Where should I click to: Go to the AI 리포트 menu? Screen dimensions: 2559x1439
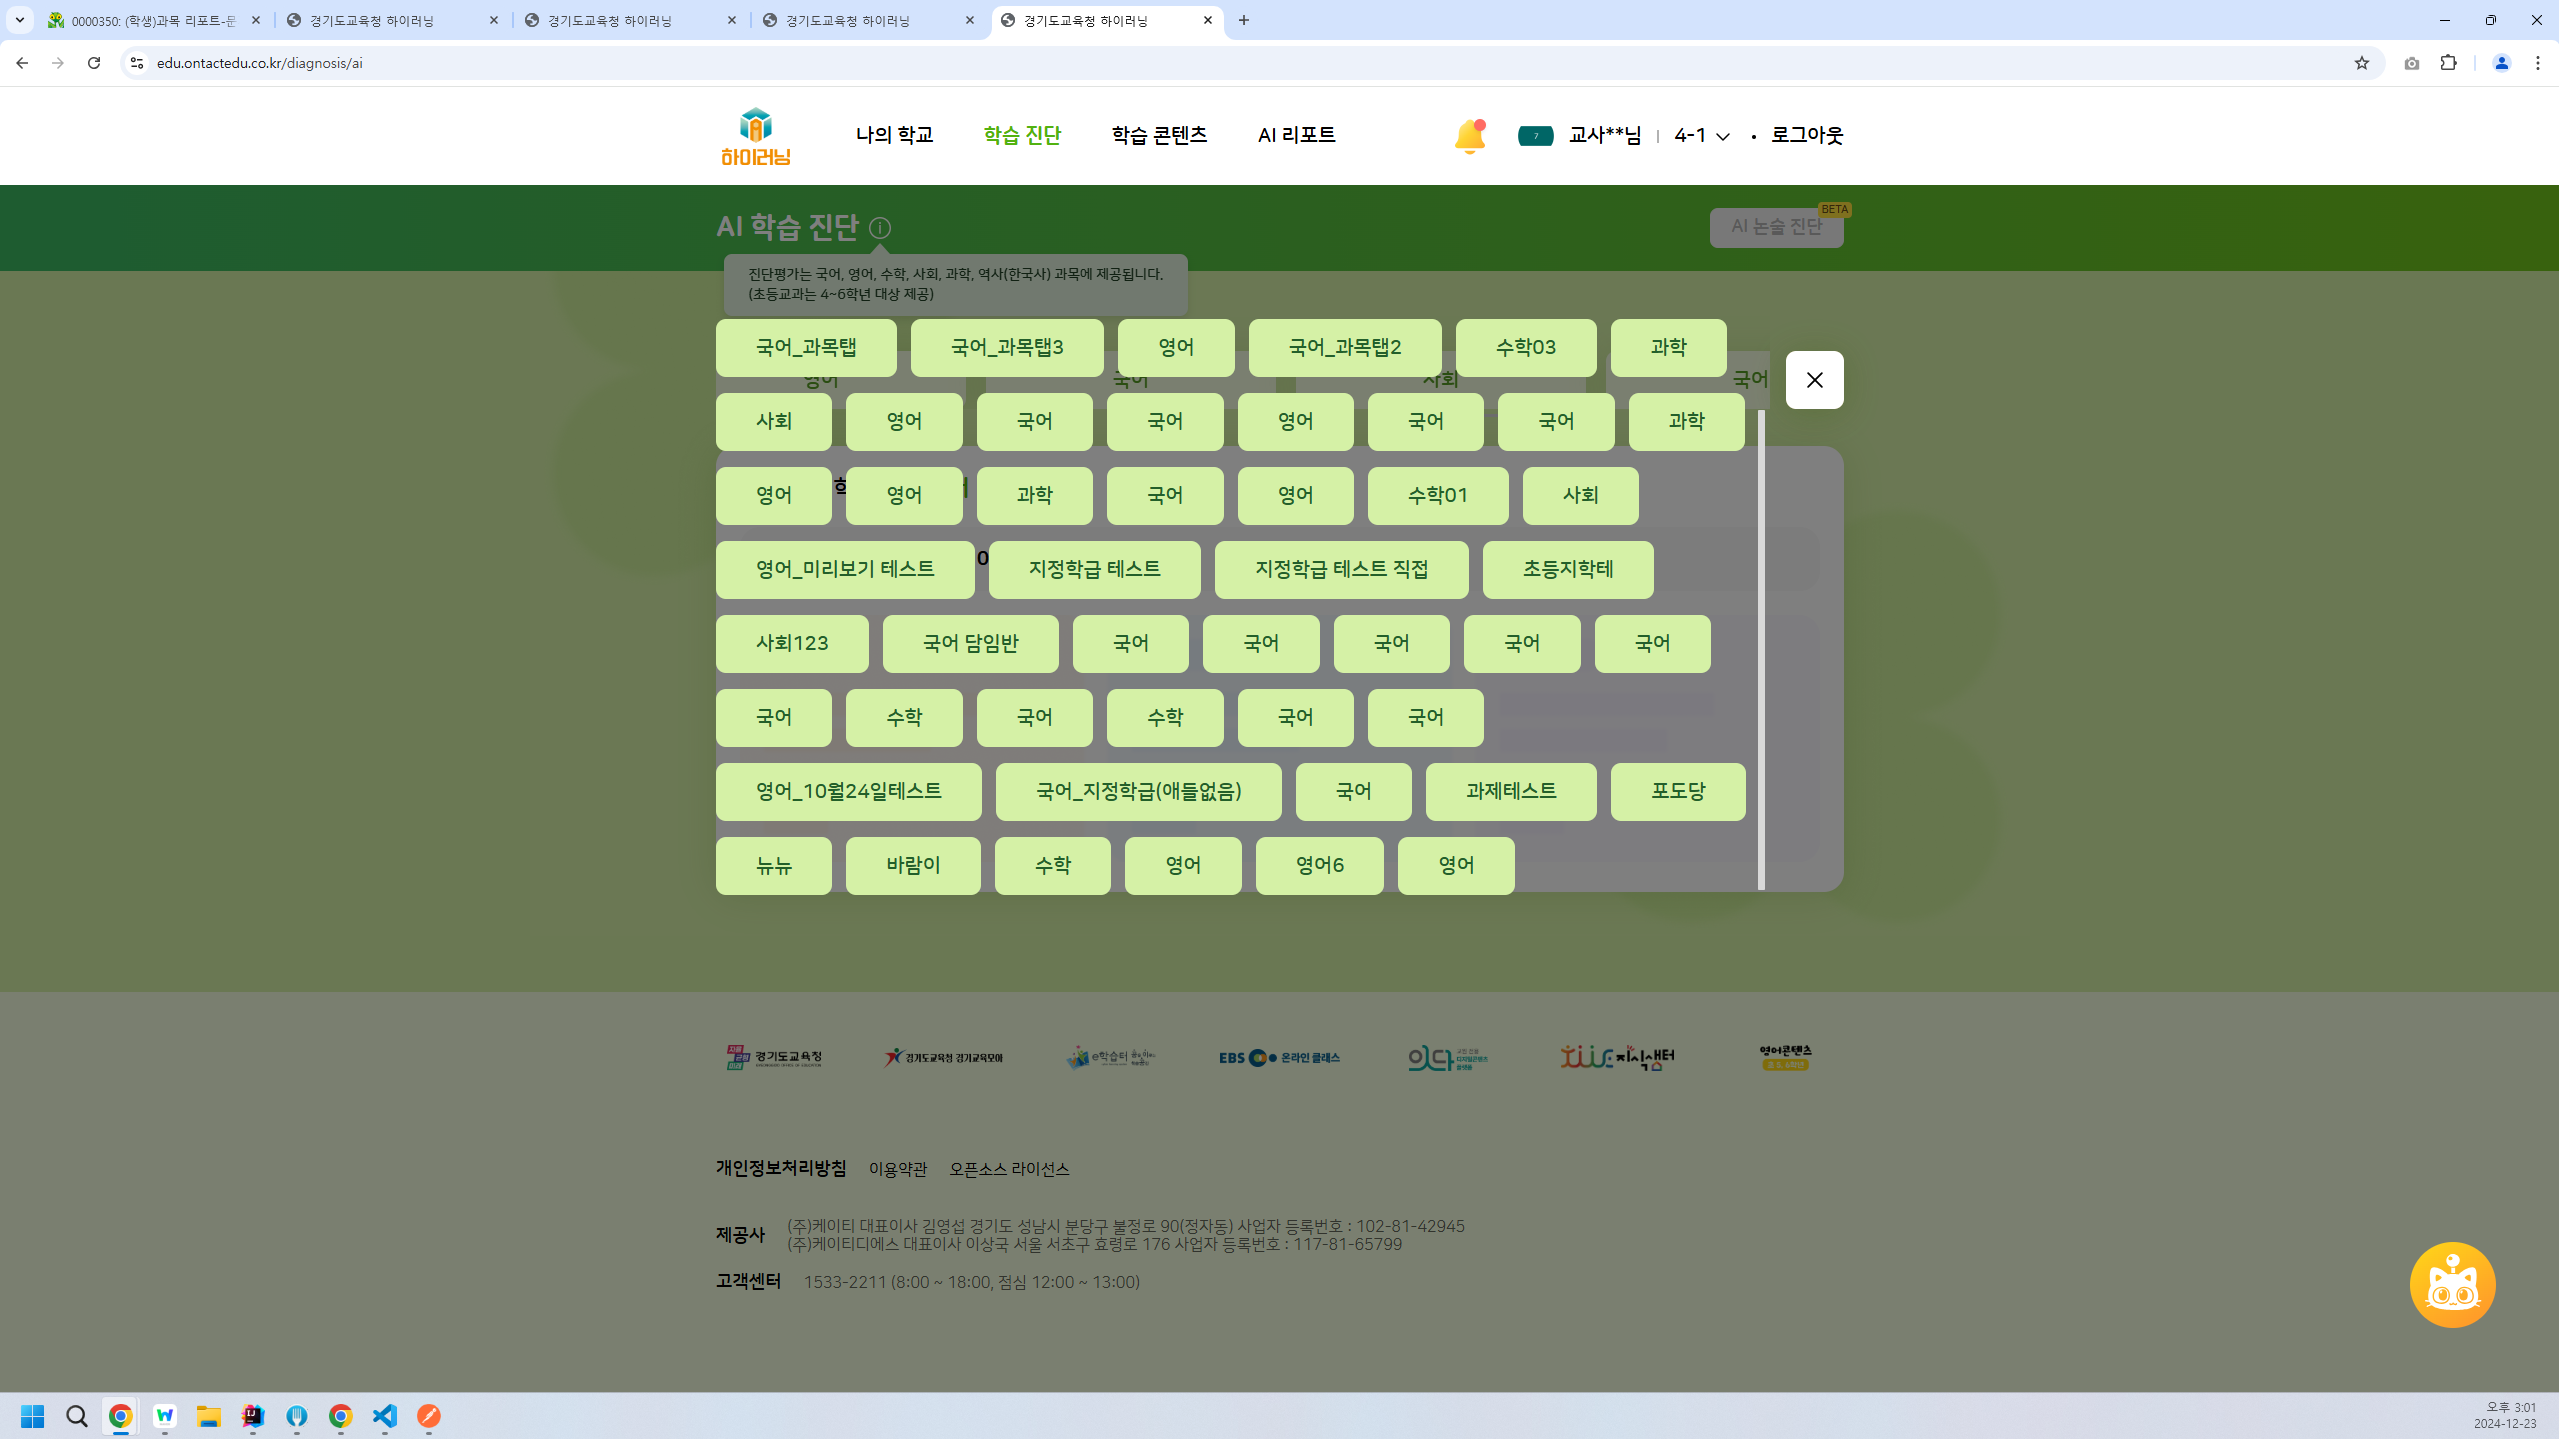coord(1296,135)
